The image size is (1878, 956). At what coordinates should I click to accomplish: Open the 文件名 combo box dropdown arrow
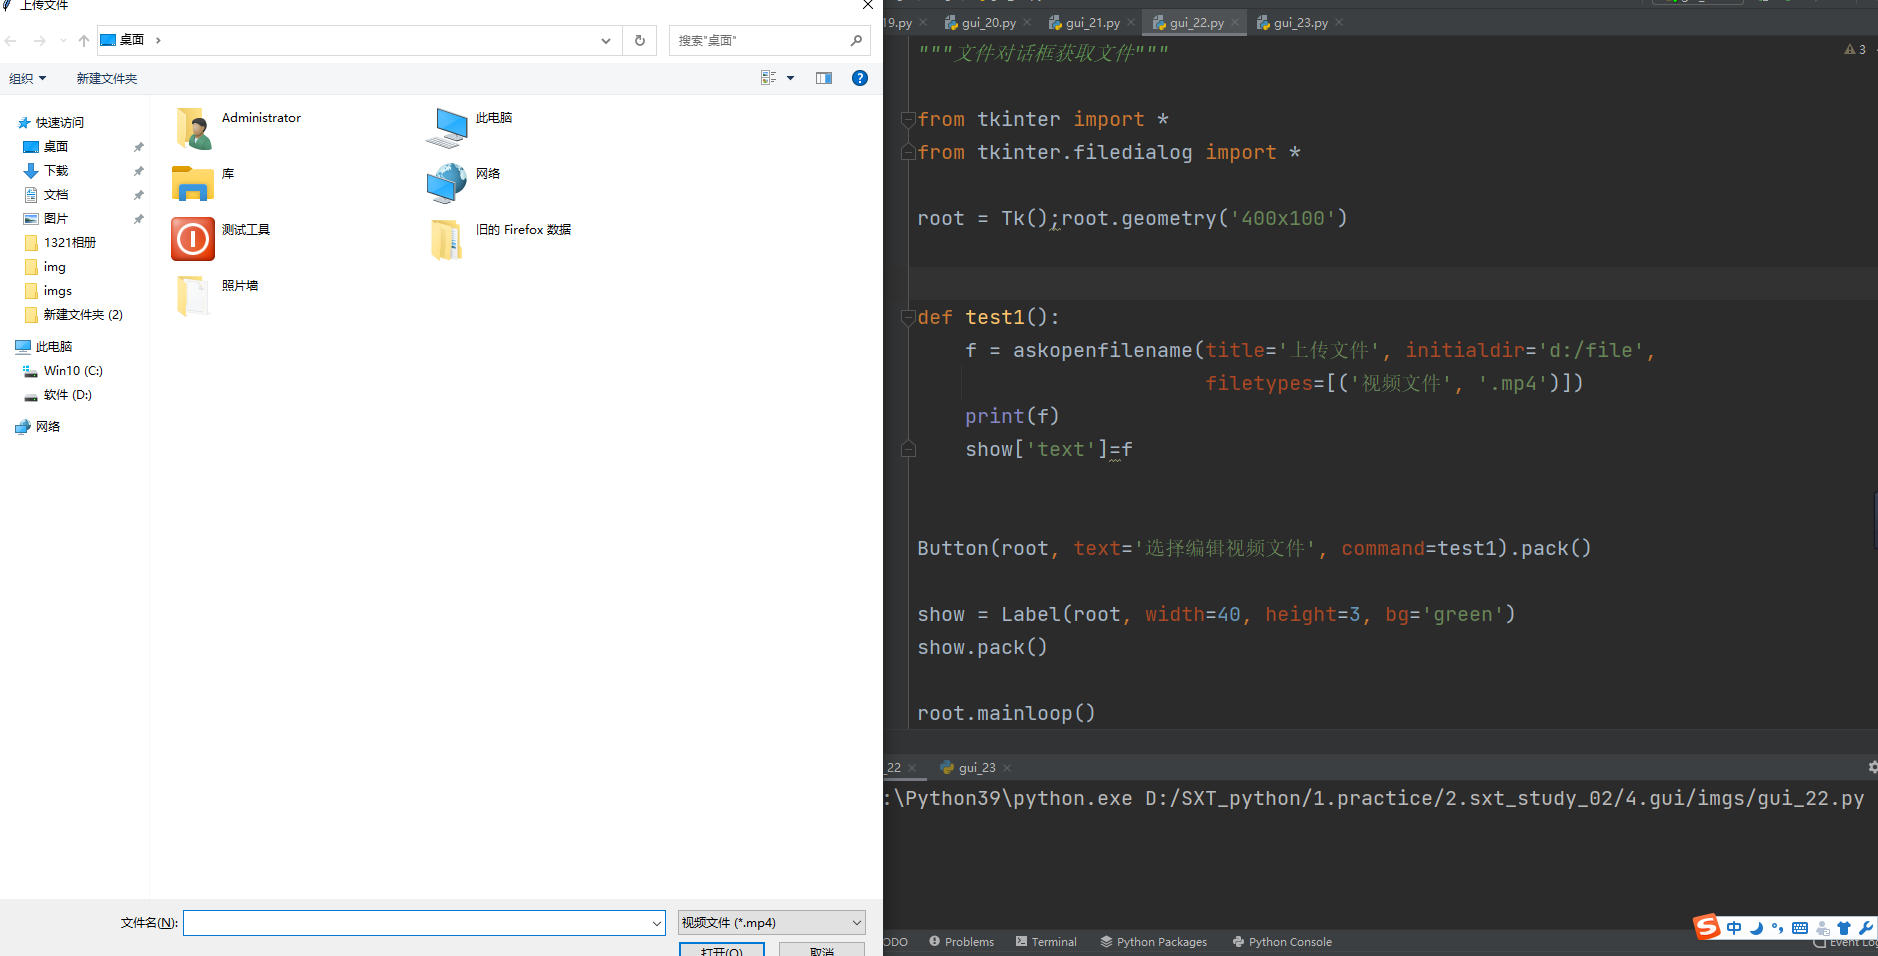[x=657, y=923]
